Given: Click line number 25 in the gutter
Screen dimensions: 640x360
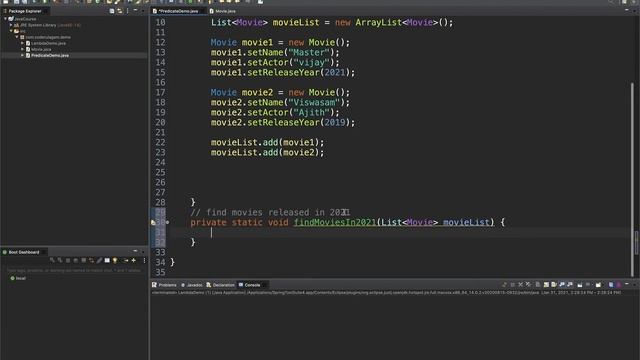Looking at the screenshot, I should coord(160,172).
